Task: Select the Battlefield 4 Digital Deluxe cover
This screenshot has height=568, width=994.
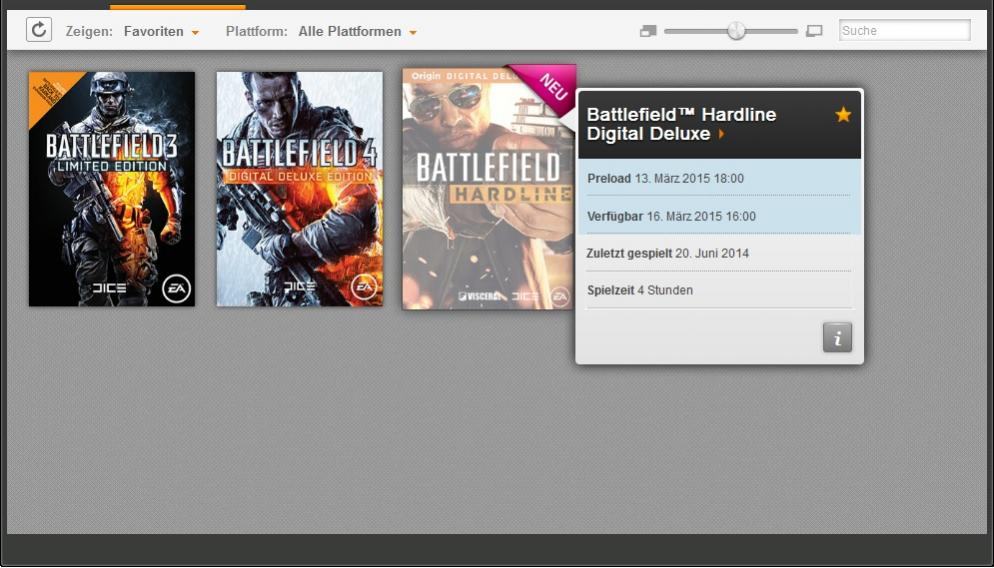Action: (300, 189)
